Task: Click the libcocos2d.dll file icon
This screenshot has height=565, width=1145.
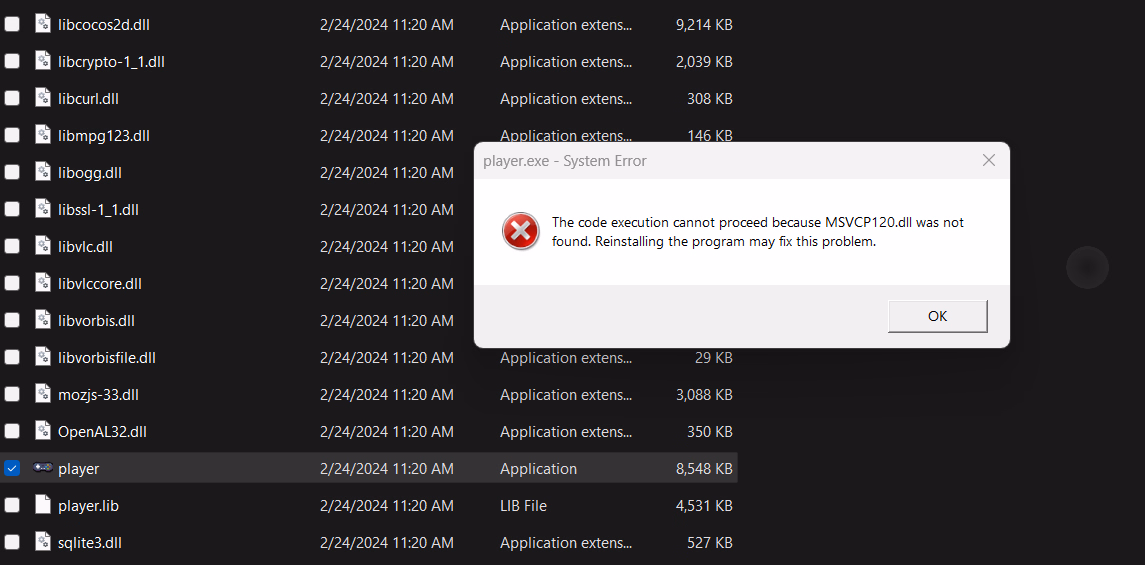Action: (42, 24)
